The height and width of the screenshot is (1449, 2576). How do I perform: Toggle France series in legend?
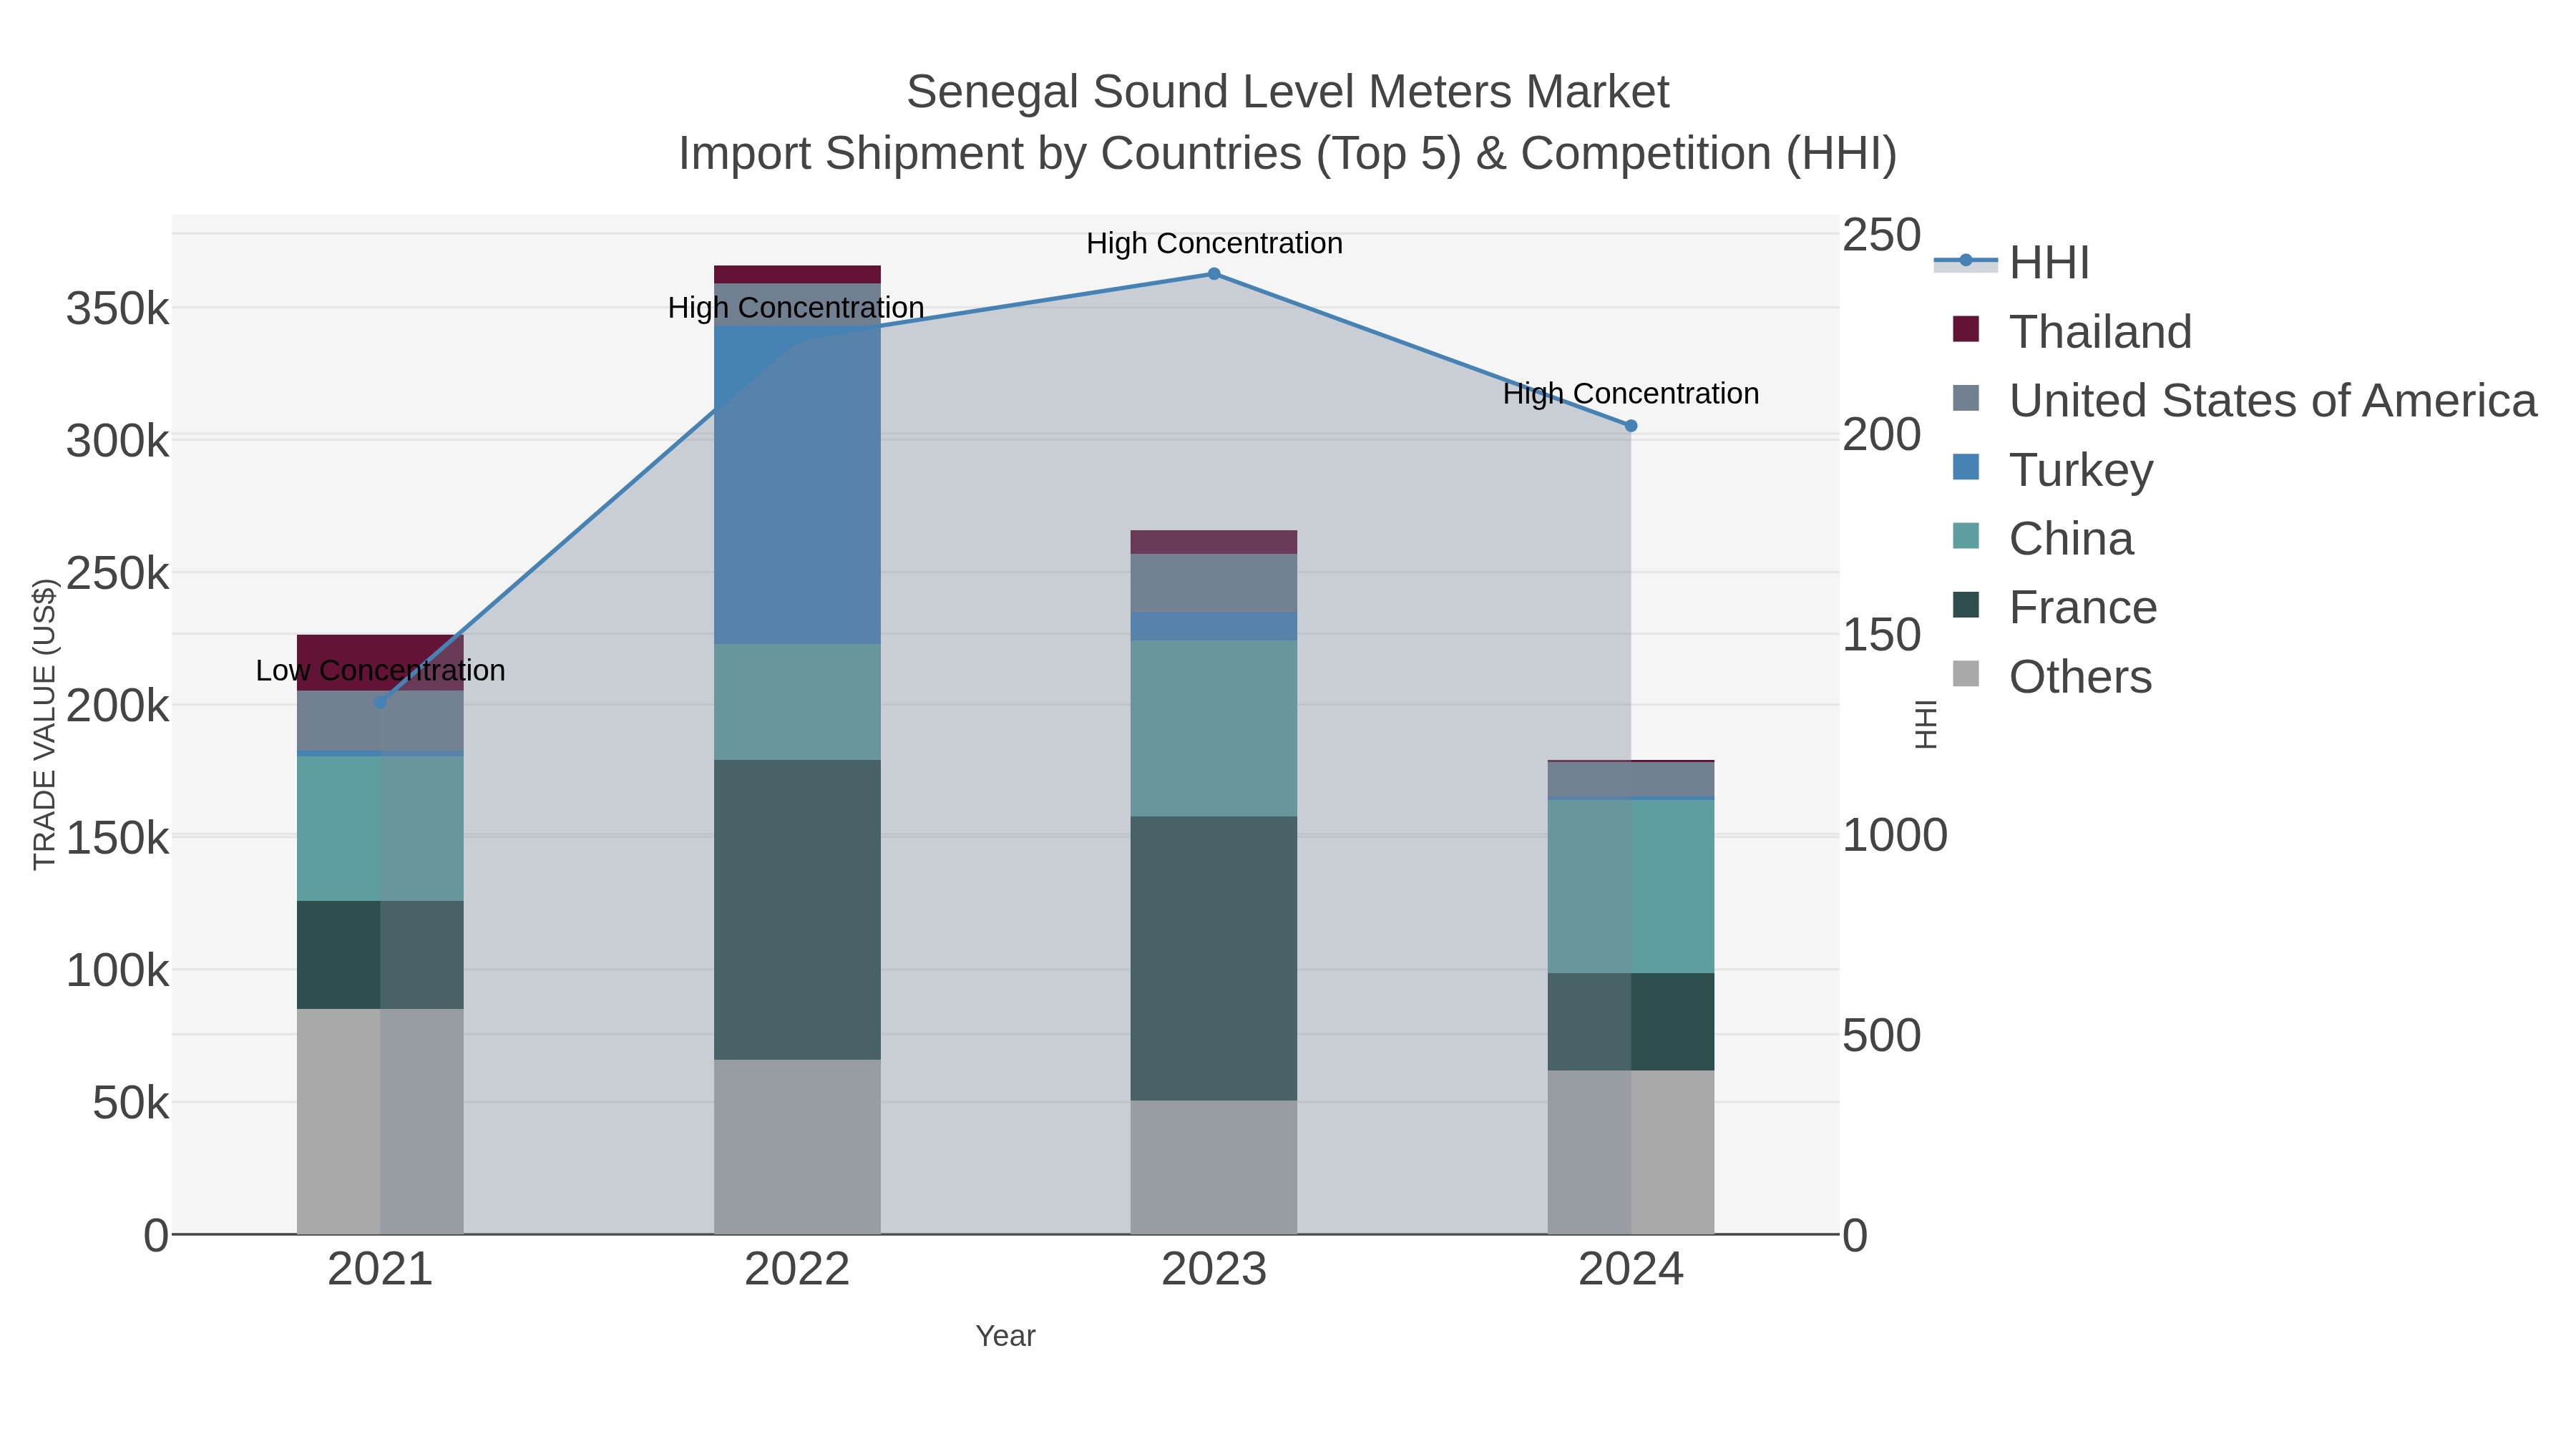coord(2055,607)
